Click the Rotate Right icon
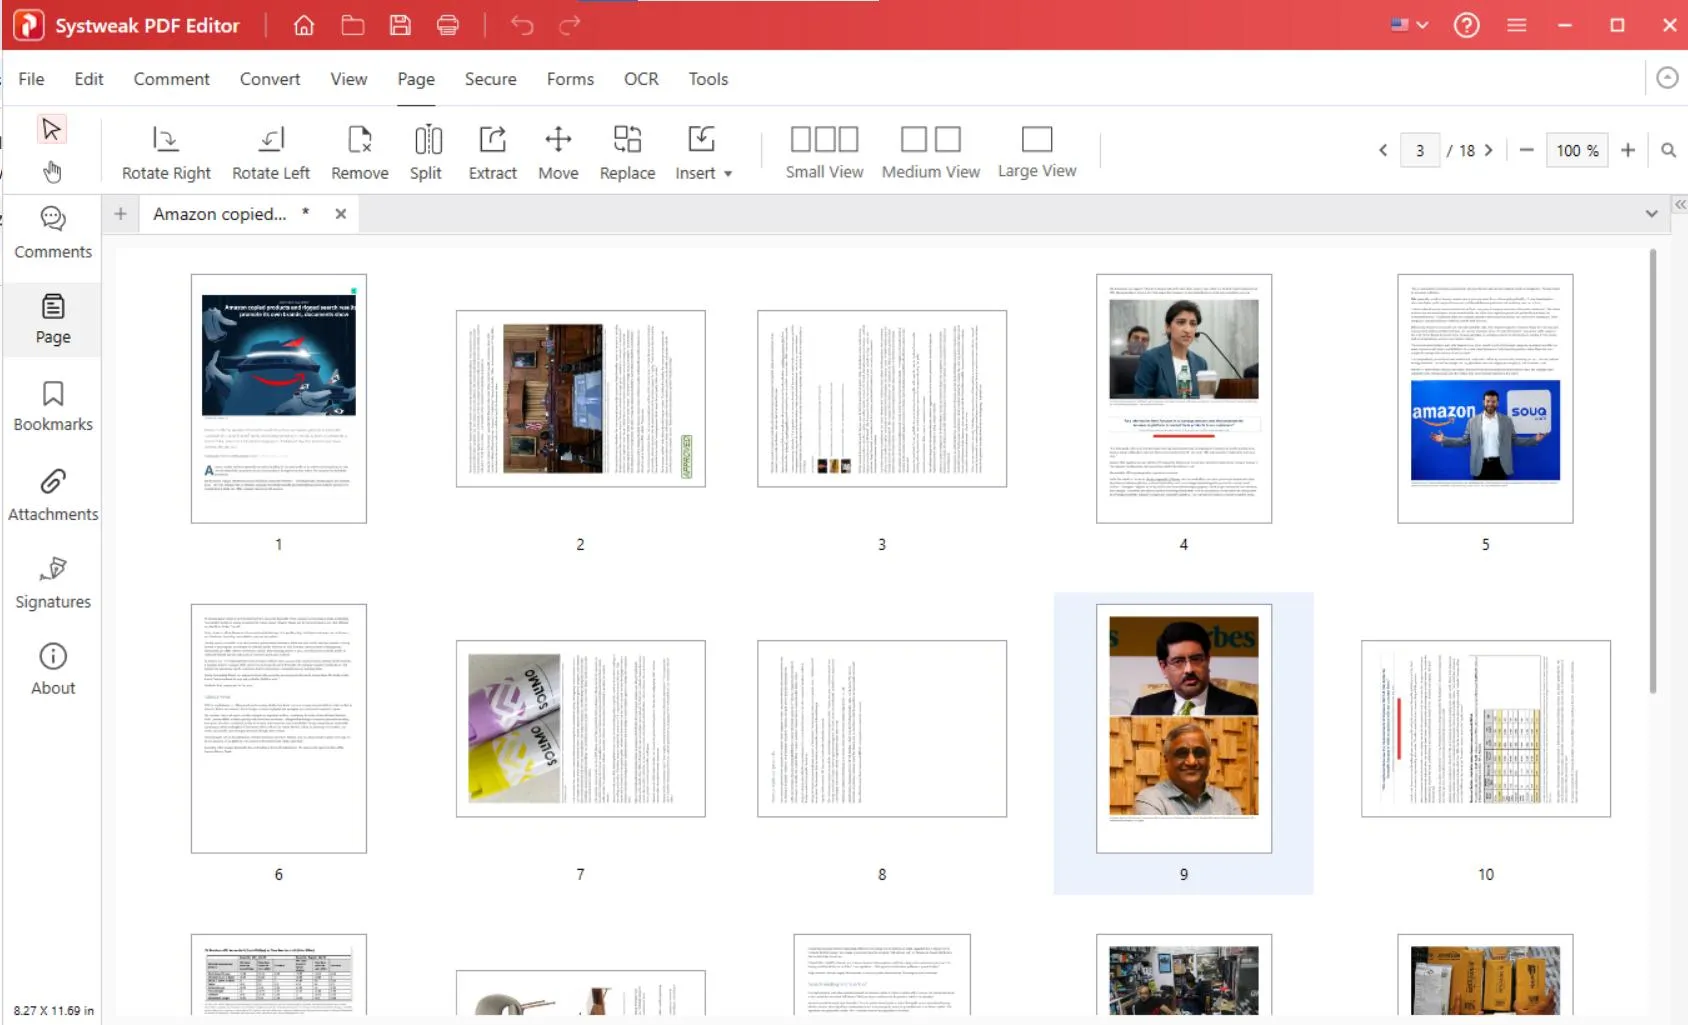The height and width of the screenshot is (1025, 1688). tap(166, 140)
